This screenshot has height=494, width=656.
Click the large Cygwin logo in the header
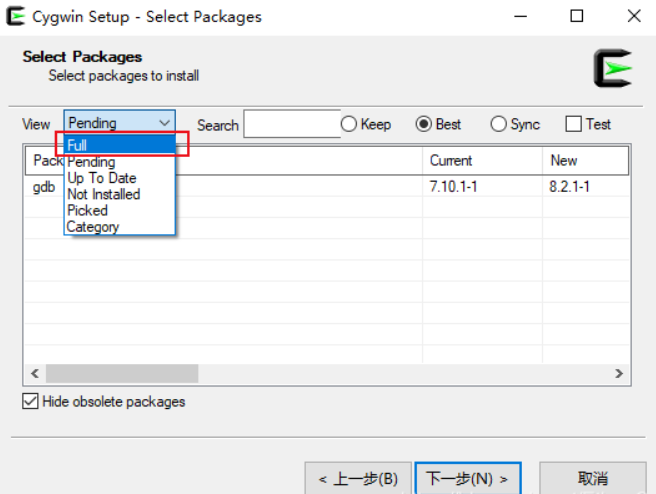click(x=613, y=68)
